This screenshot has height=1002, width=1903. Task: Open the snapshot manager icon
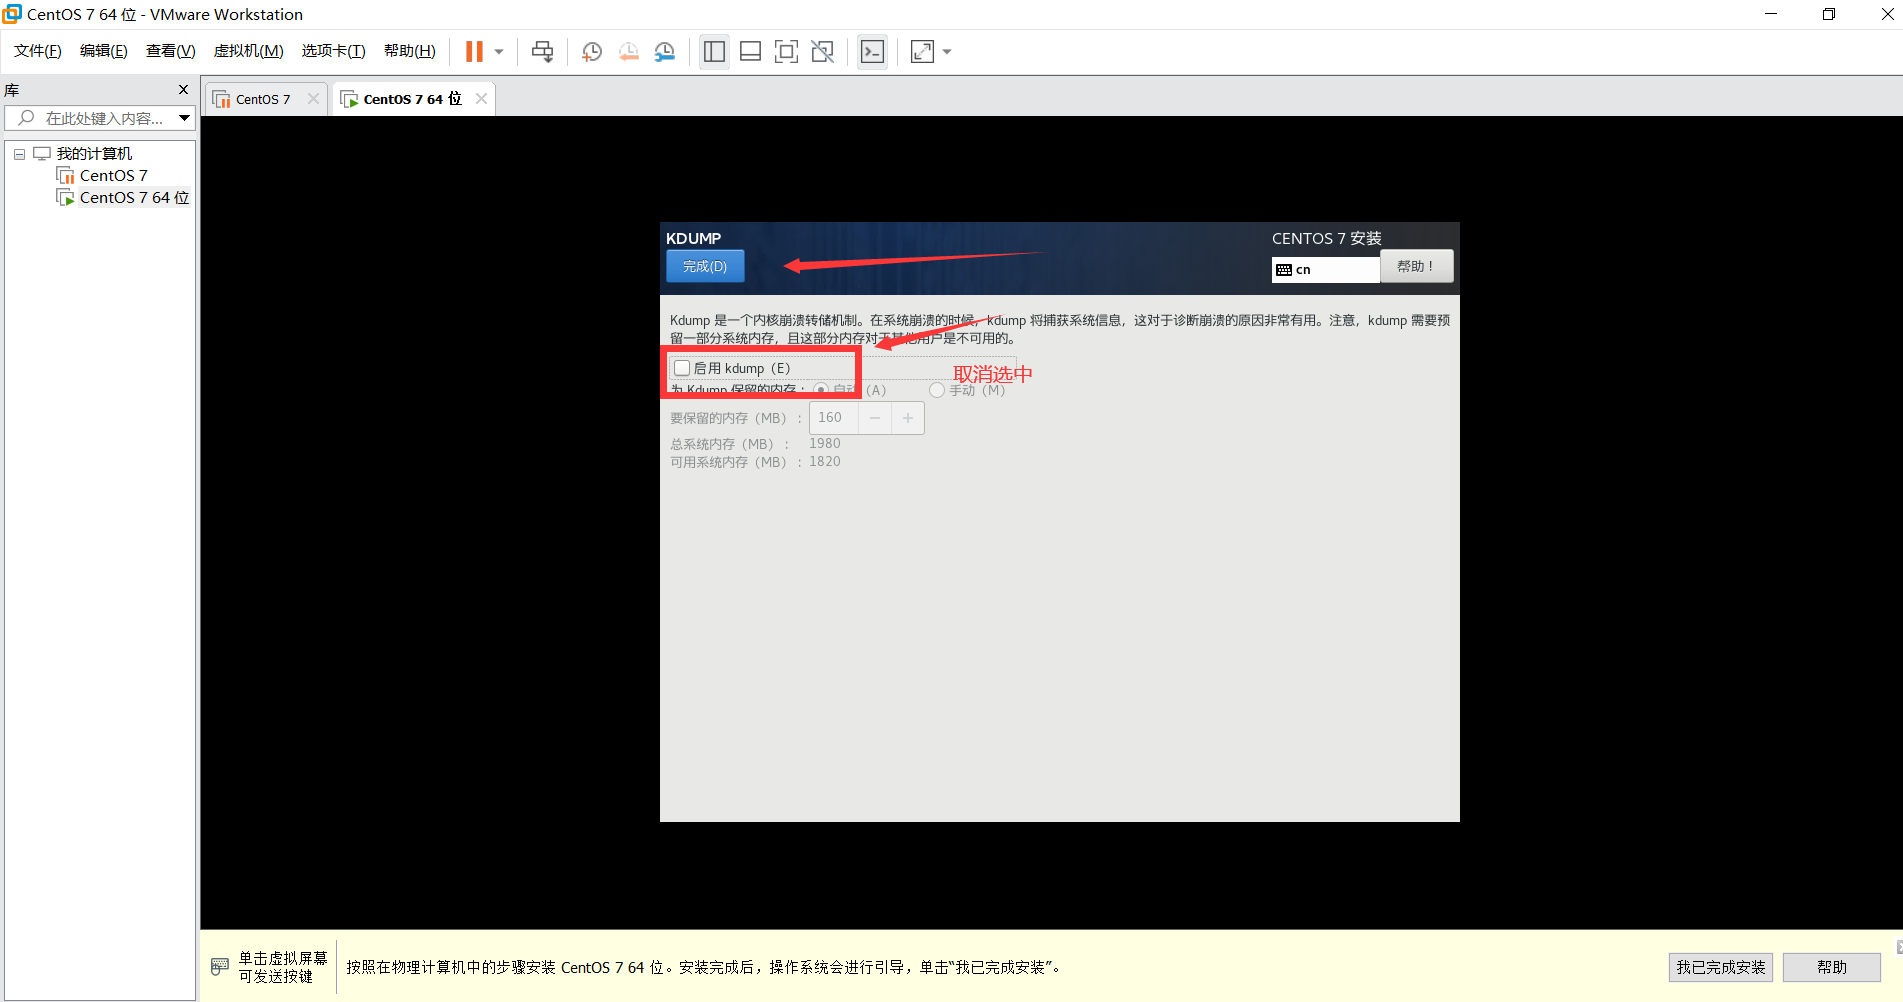[664, 51]
